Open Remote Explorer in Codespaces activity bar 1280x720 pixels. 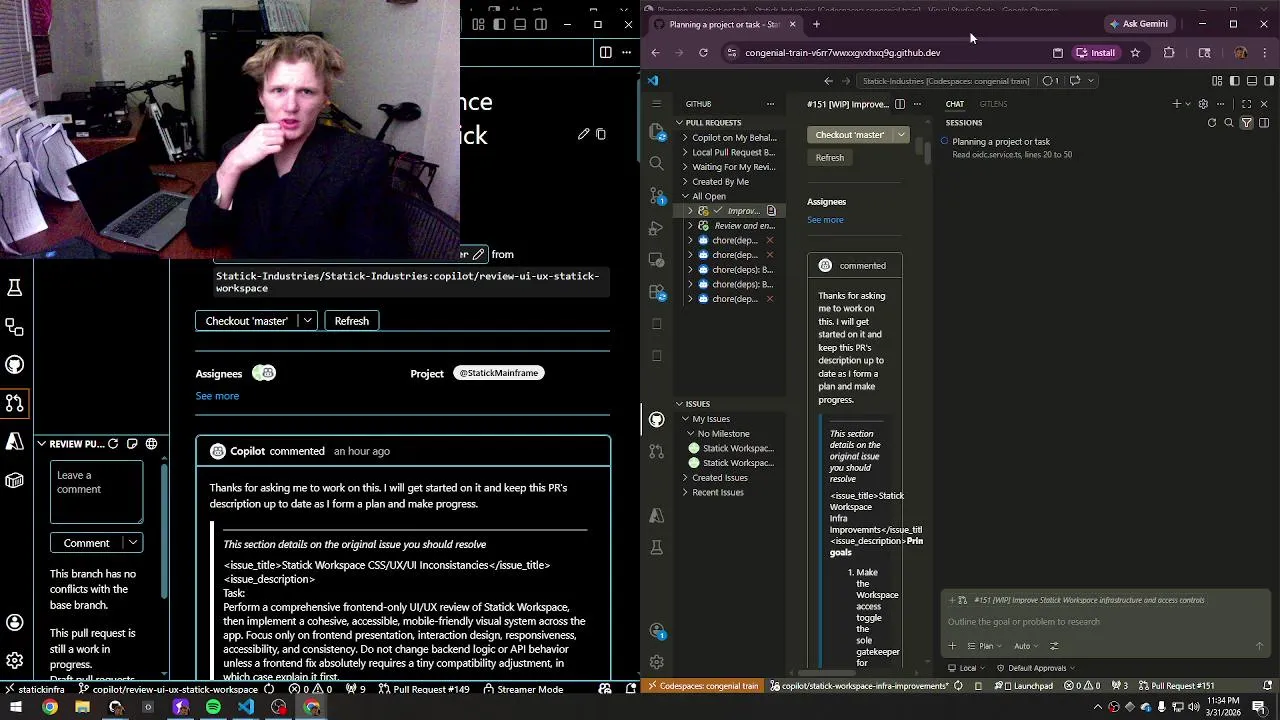pos(656,260)
